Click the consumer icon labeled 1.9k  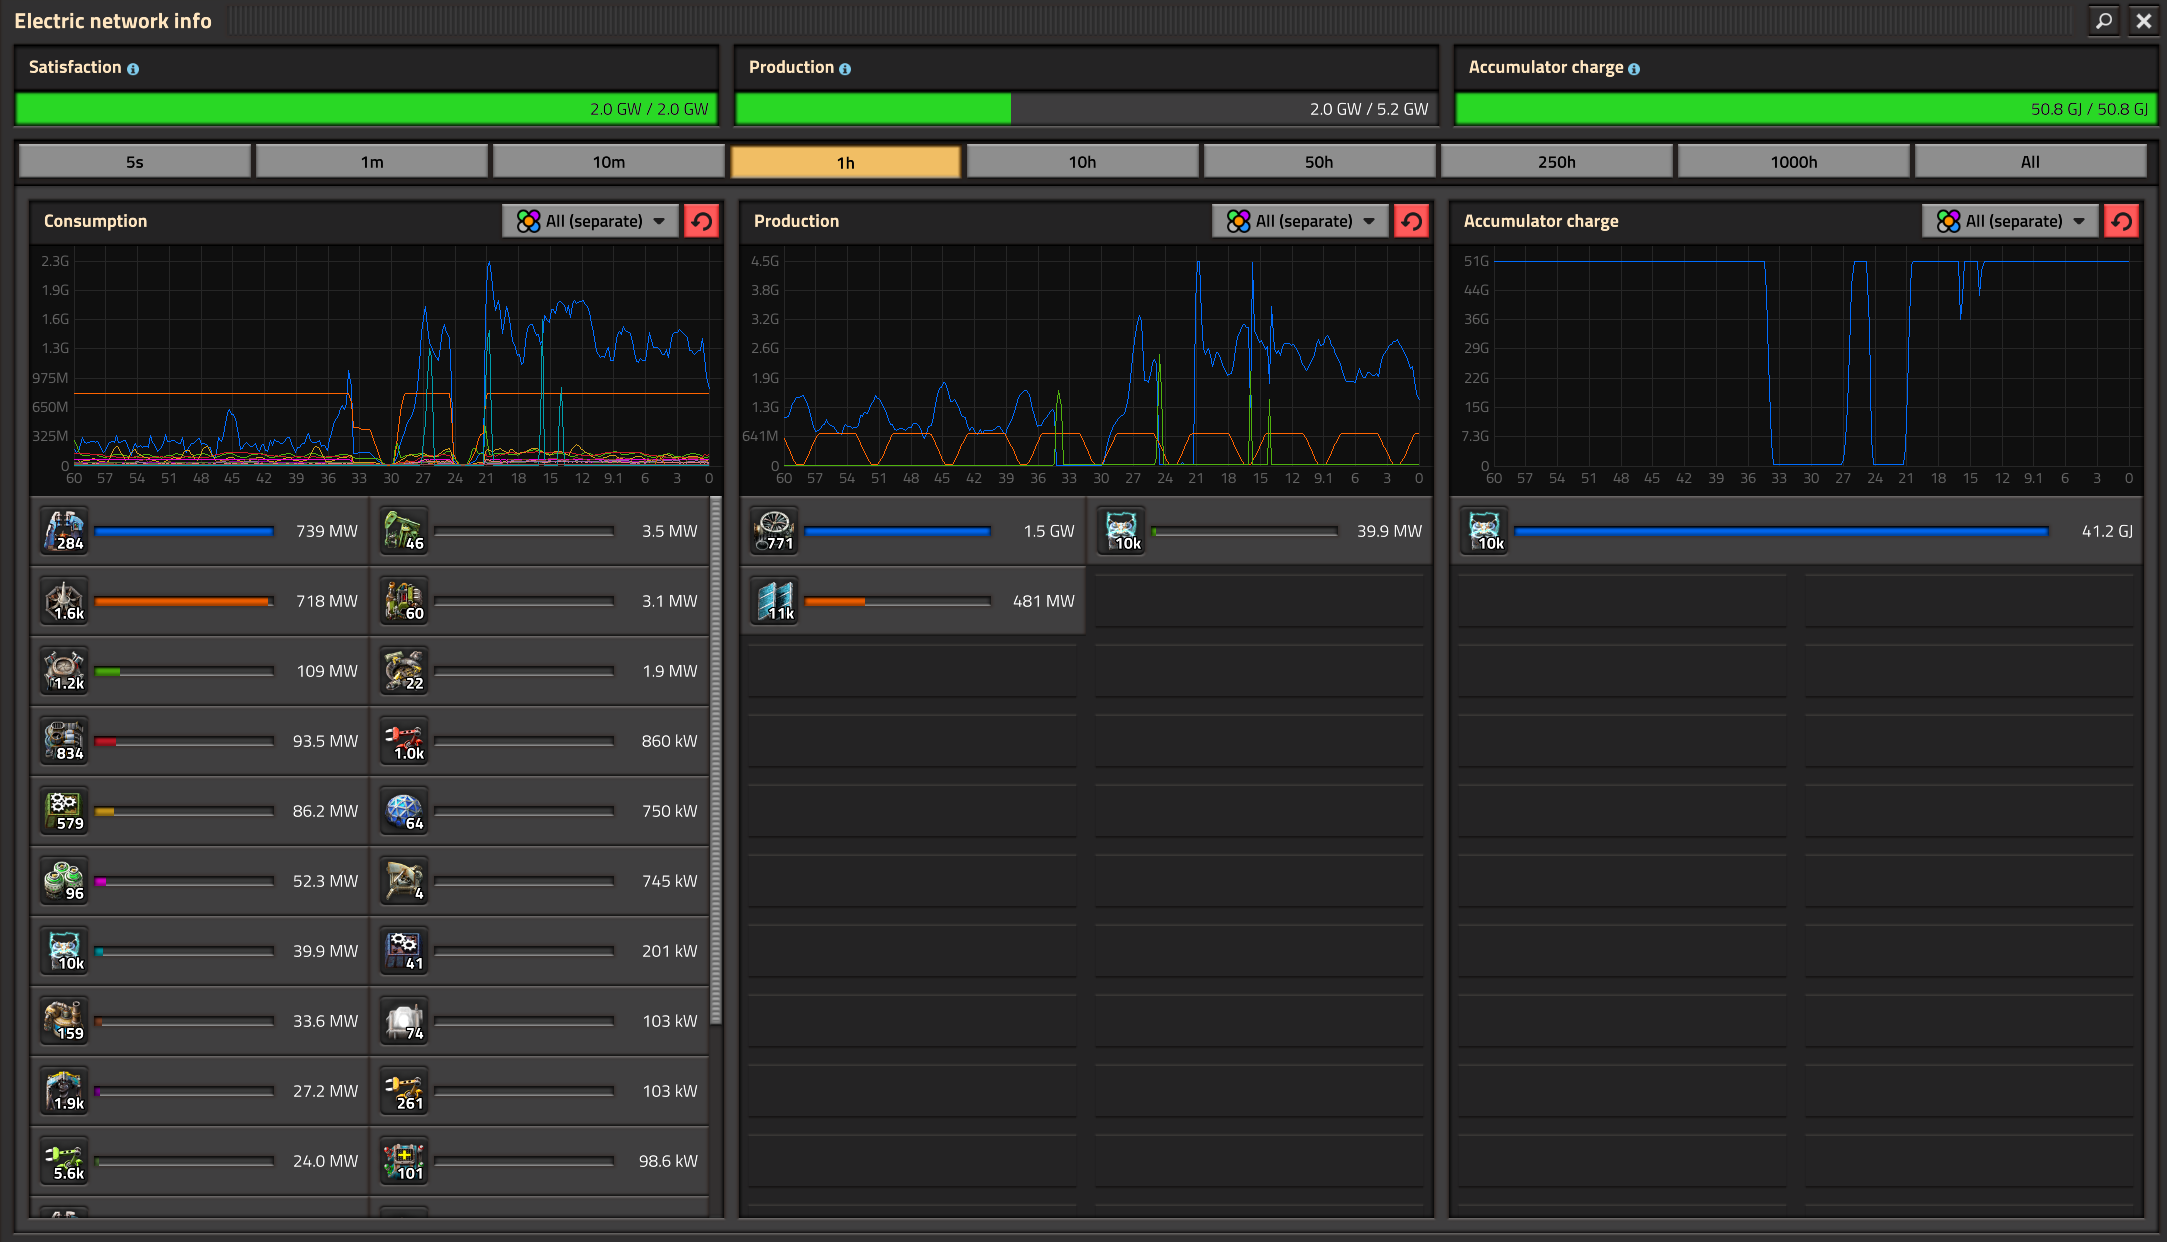click(65, 1091)
